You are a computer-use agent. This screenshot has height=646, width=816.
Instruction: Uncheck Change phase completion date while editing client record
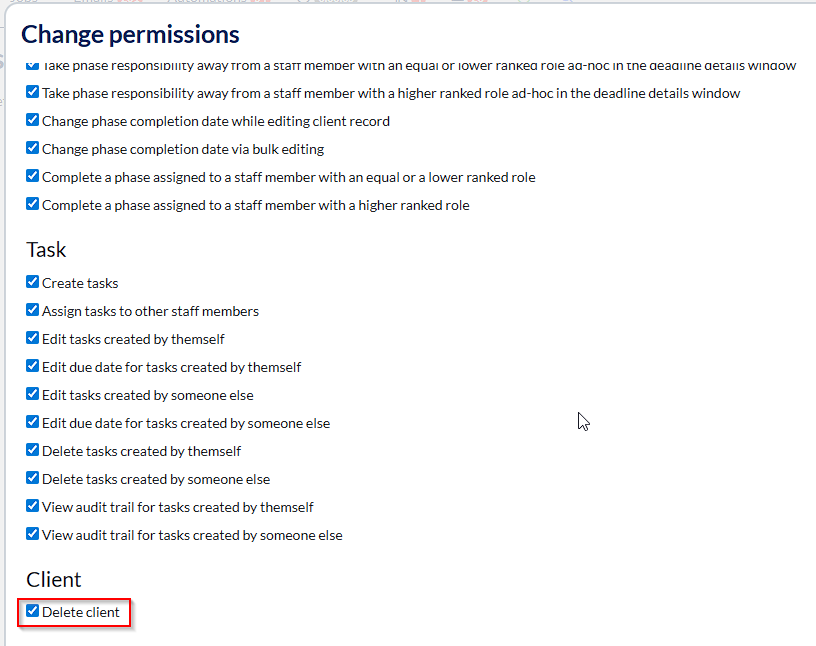pos(33,120)
